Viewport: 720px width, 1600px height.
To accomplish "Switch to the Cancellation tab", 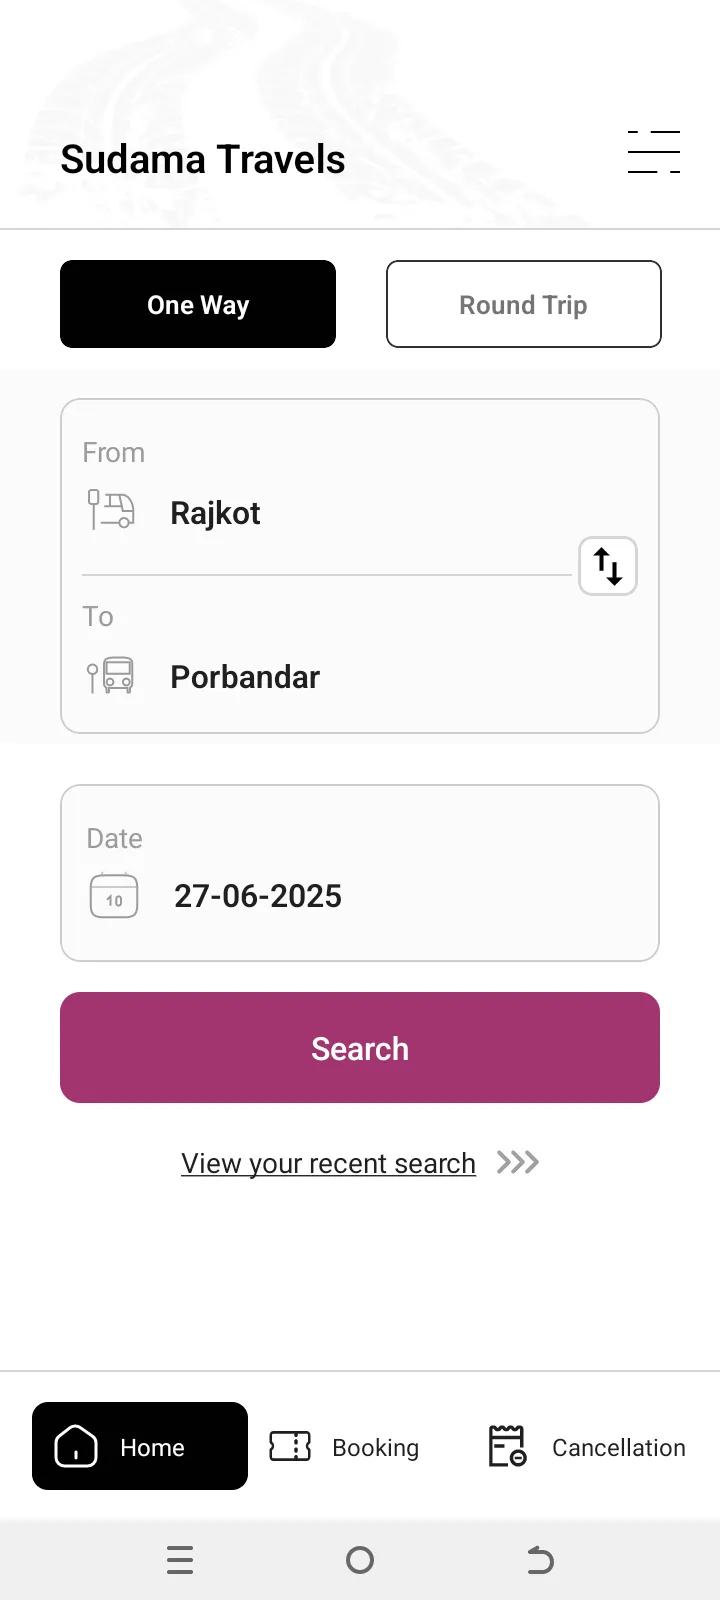I will point(618,1448).
